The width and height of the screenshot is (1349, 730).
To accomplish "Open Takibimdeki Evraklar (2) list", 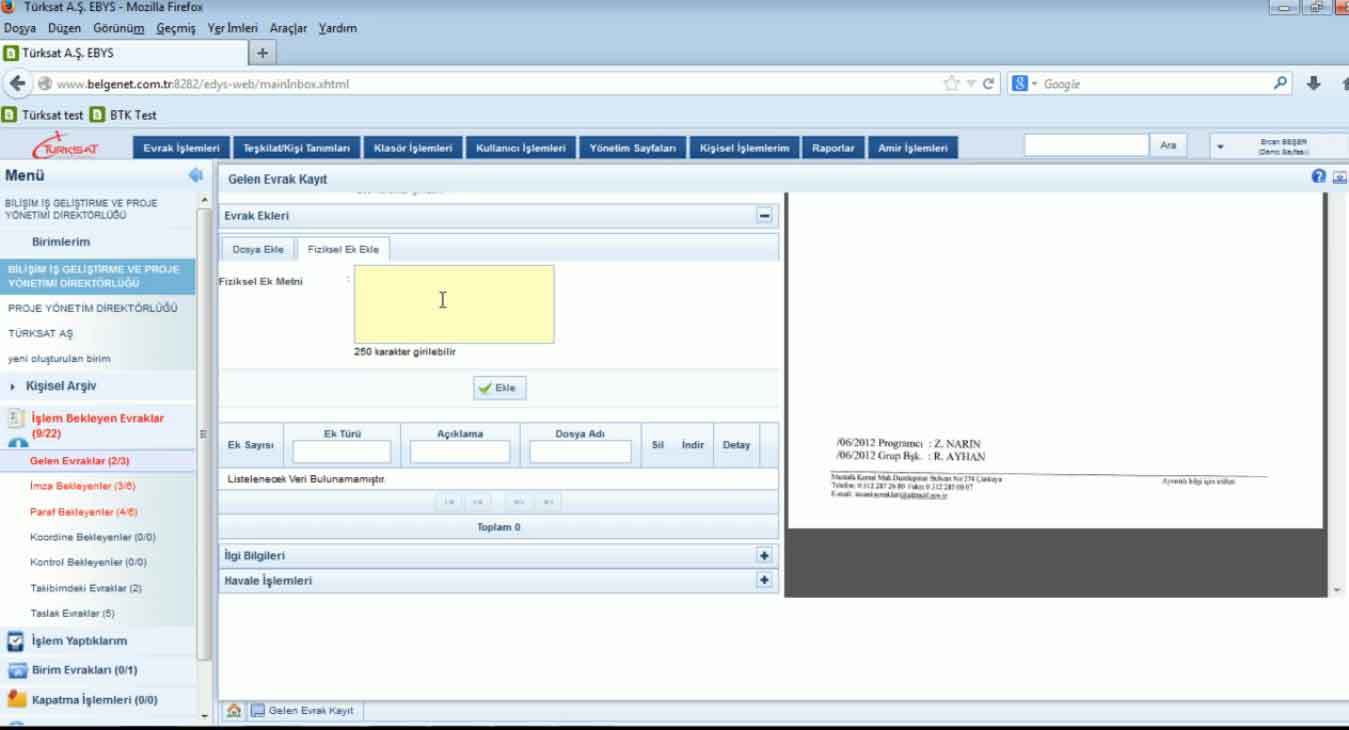I will tap(86, 588).
